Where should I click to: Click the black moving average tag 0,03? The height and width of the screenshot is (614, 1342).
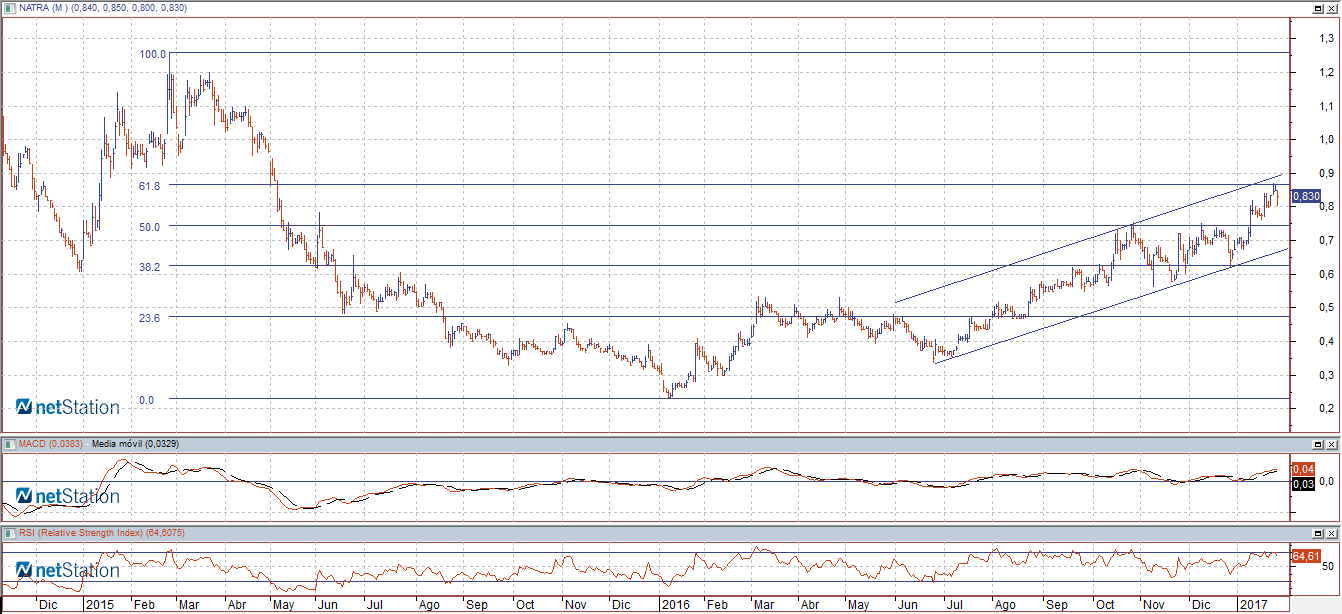point(1303,484)
